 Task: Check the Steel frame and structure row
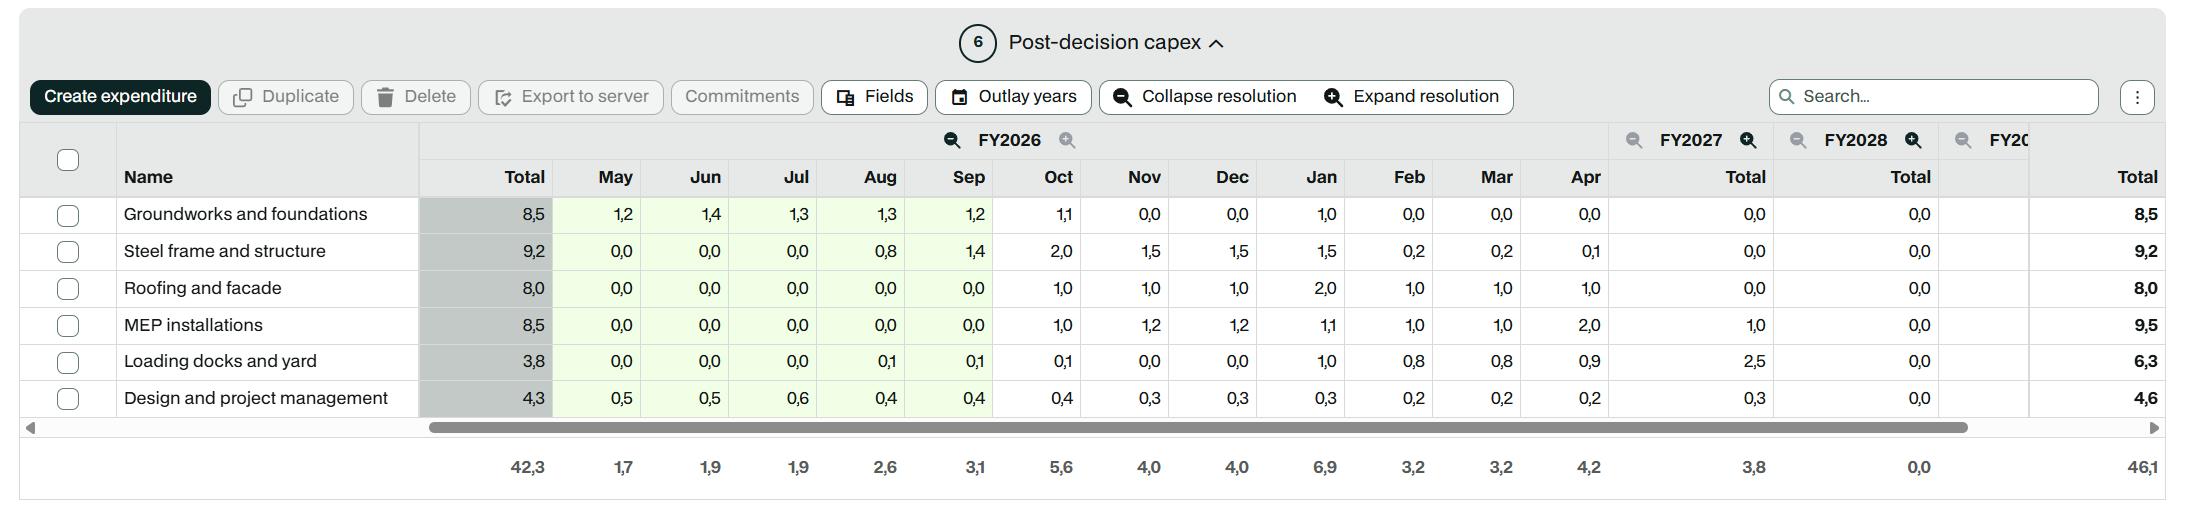tap(68, 252)
